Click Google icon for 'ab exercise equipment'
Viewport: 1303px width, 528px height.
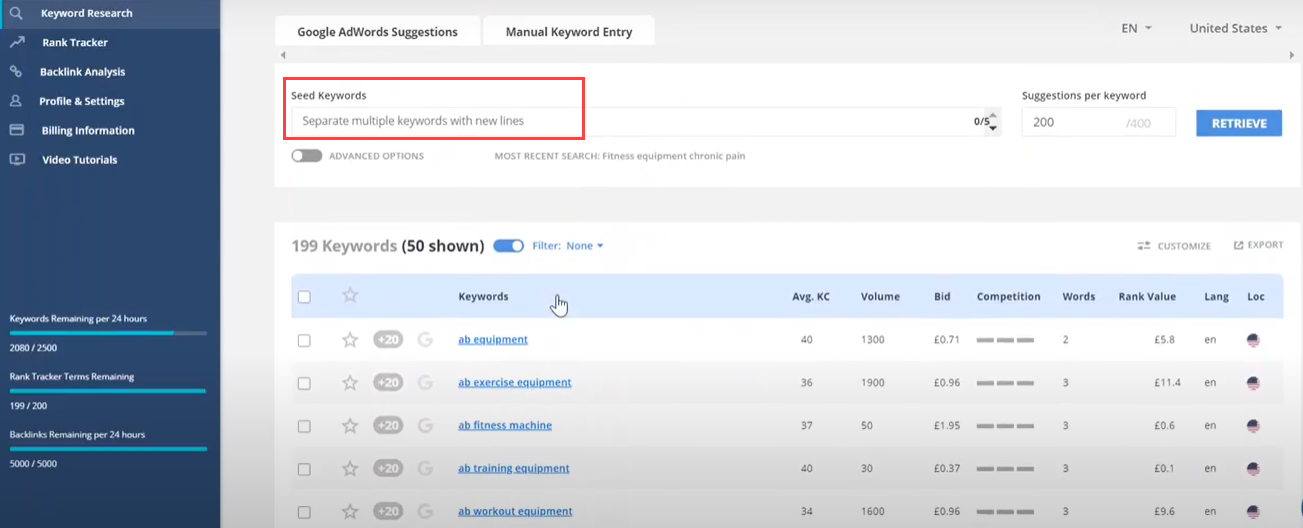(425, 383)
